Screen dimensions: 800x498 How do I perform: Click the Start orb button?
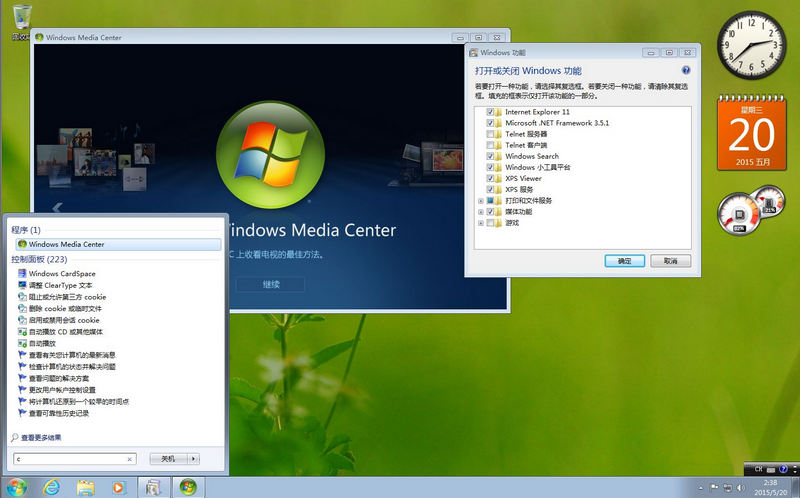[17, 487]
